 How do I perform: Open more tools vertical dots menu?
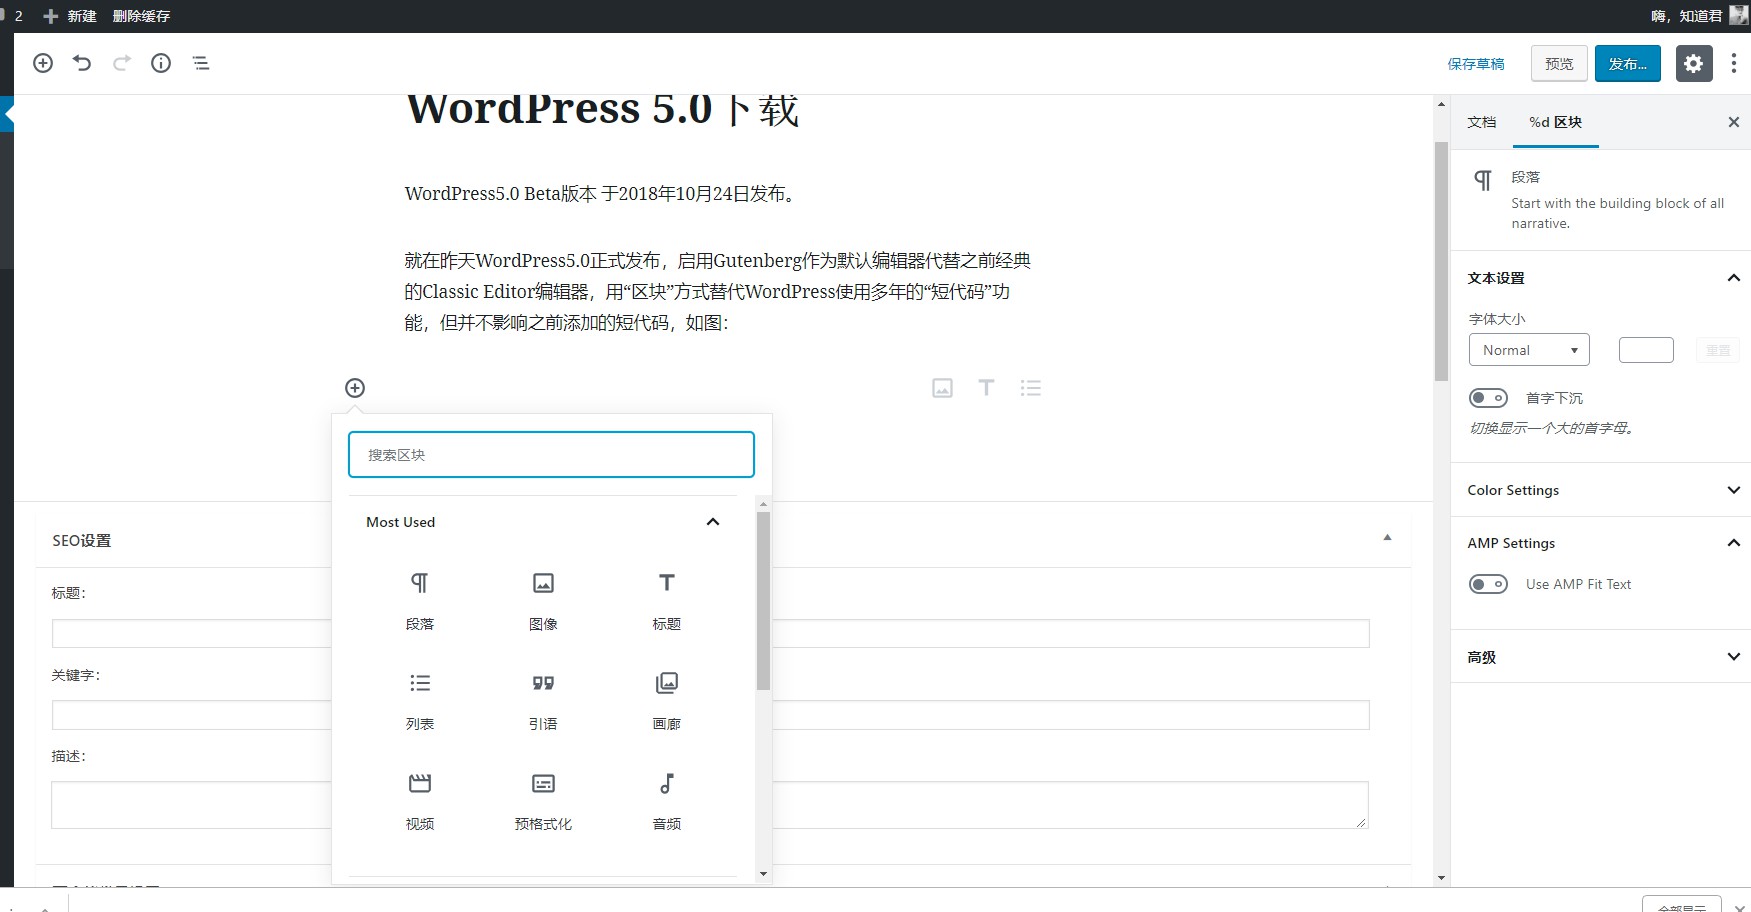tap(1733, 63)
